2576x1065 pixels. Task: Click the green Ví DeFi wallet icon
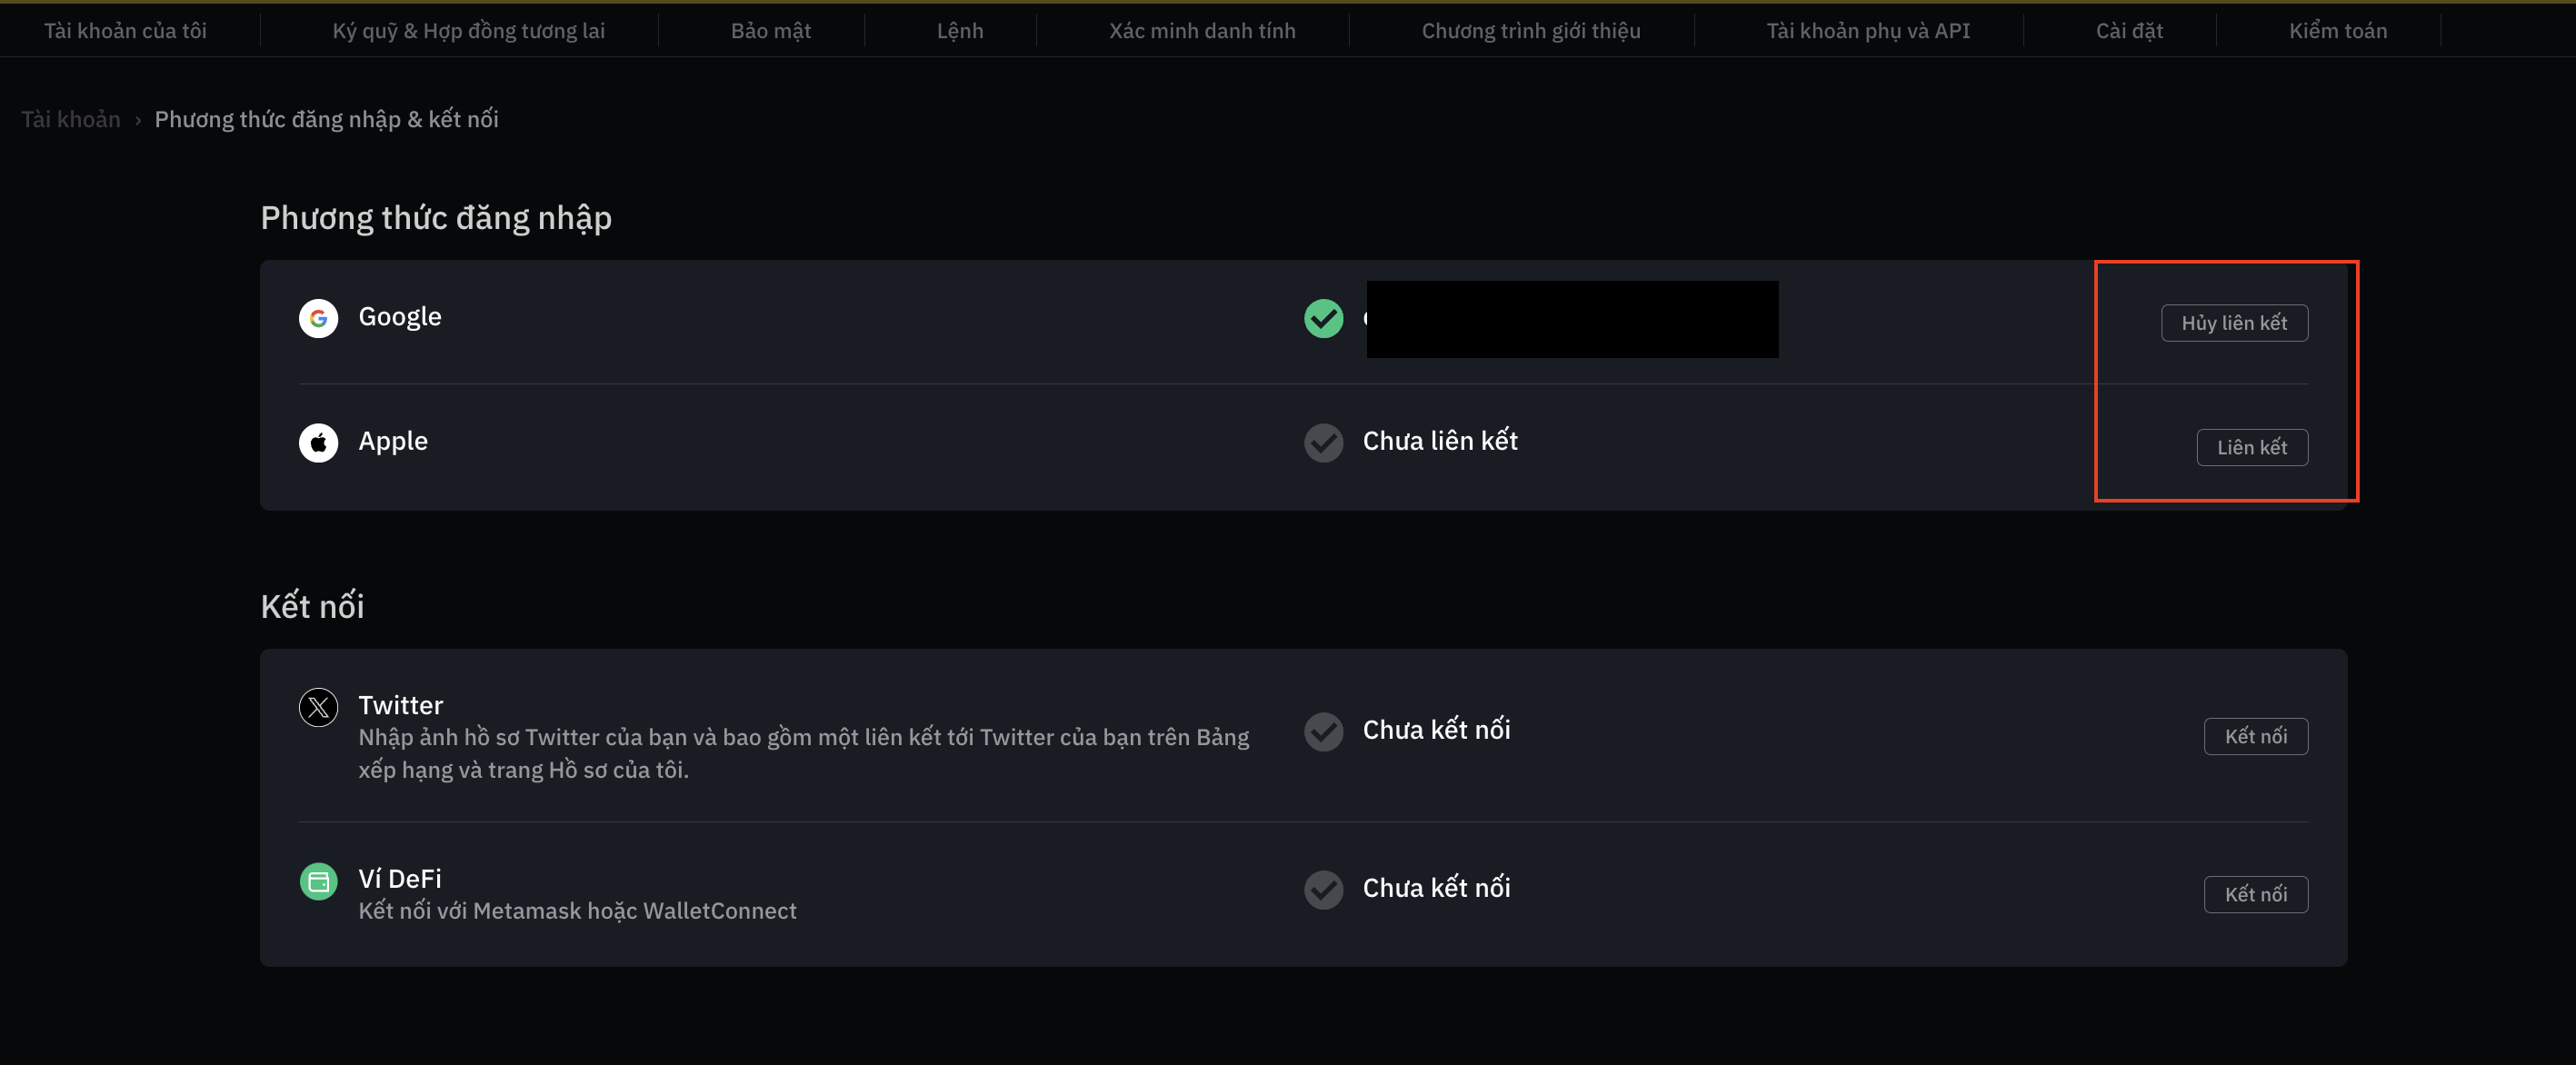click(318, 881)
